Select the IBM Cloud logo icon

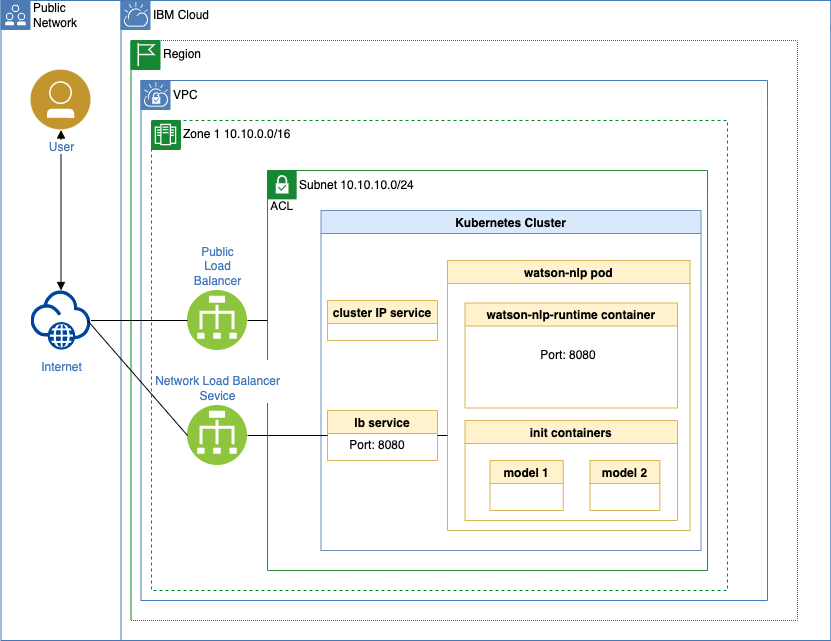coord(136,15)
